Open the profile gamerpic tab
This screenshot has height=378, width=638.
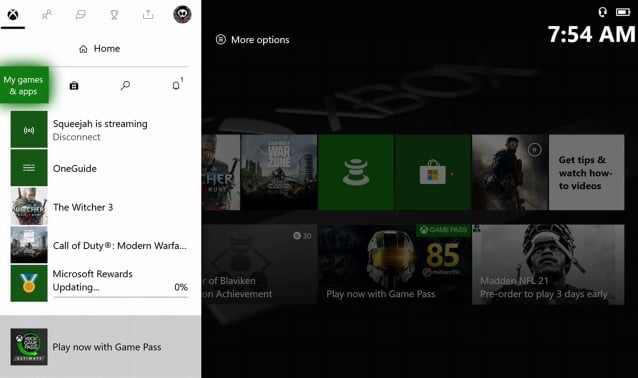point(182,15)
